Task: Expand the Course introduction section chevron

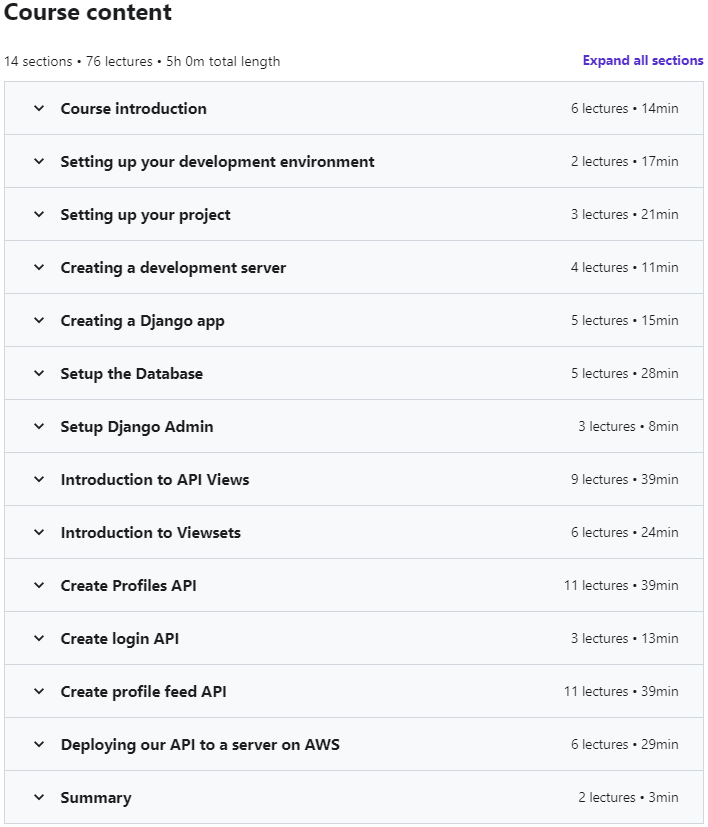Action: tap(39, 109)
